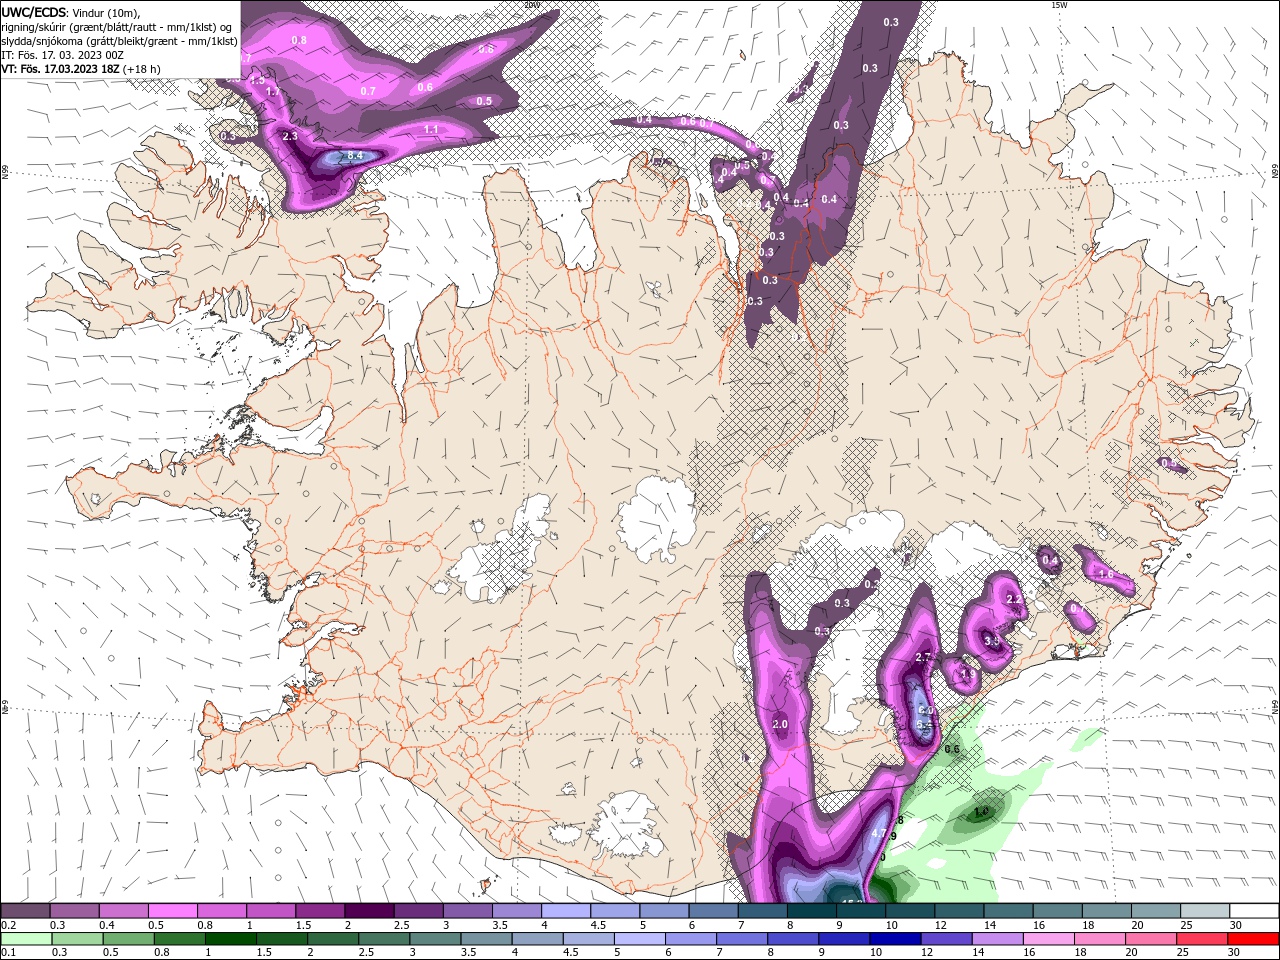Click the white 30 swatch in upper legend

click(x=1254, y=911)
